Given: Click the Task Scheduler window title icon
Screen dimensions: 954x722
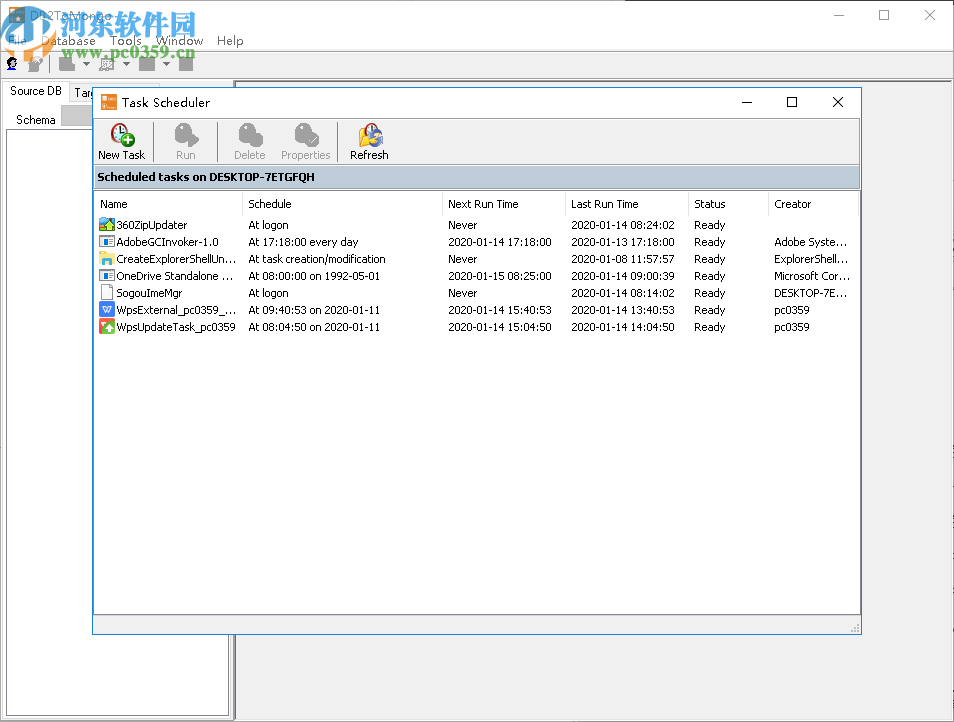Looking at the screenshot, I should tap(107, 102).
